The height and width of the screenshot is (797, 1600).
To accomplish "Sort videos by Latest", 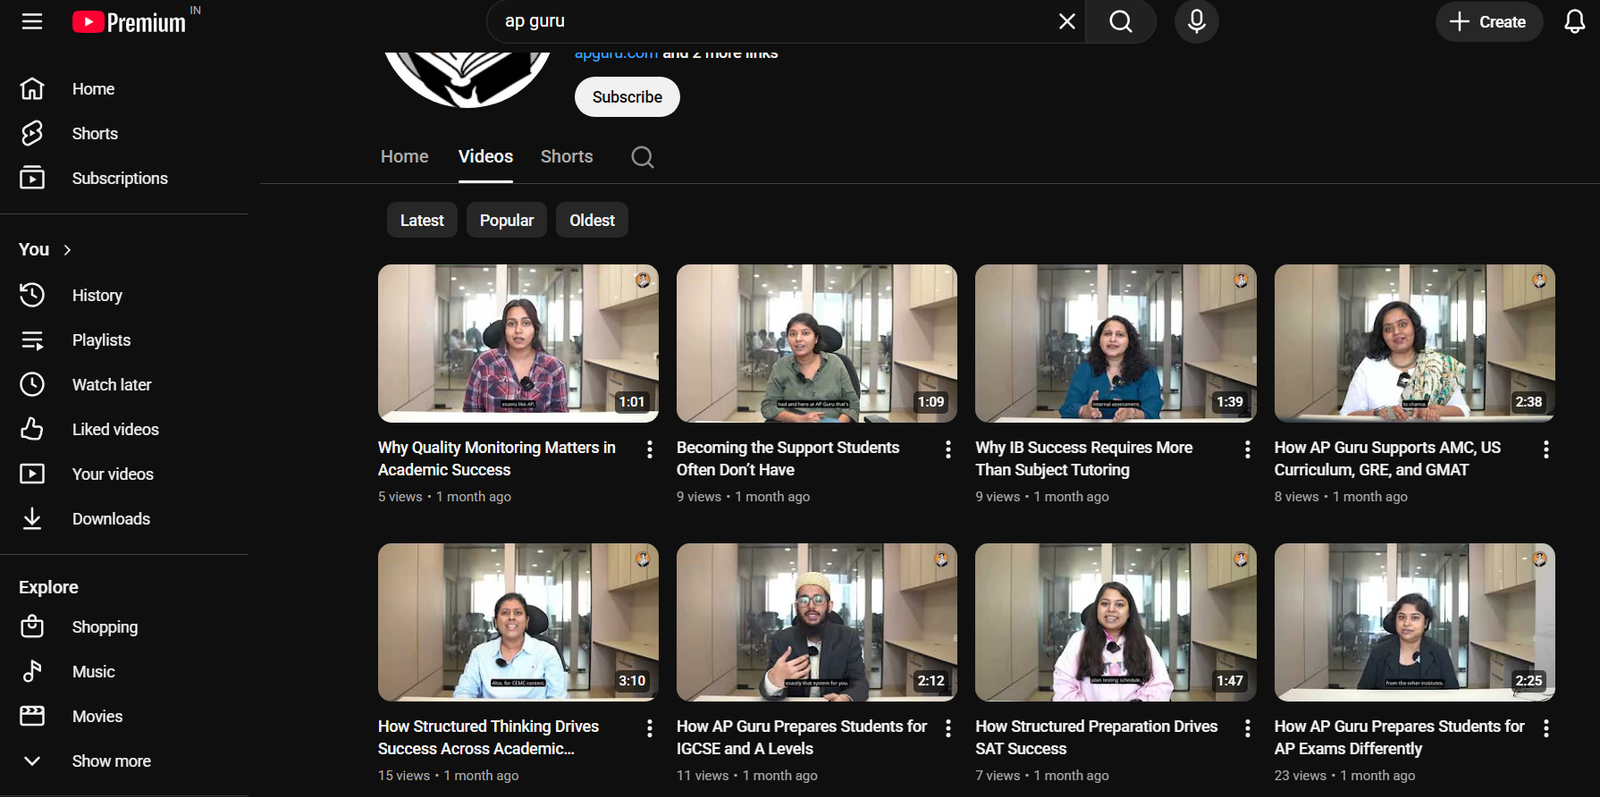I will [x=422, y=220].
